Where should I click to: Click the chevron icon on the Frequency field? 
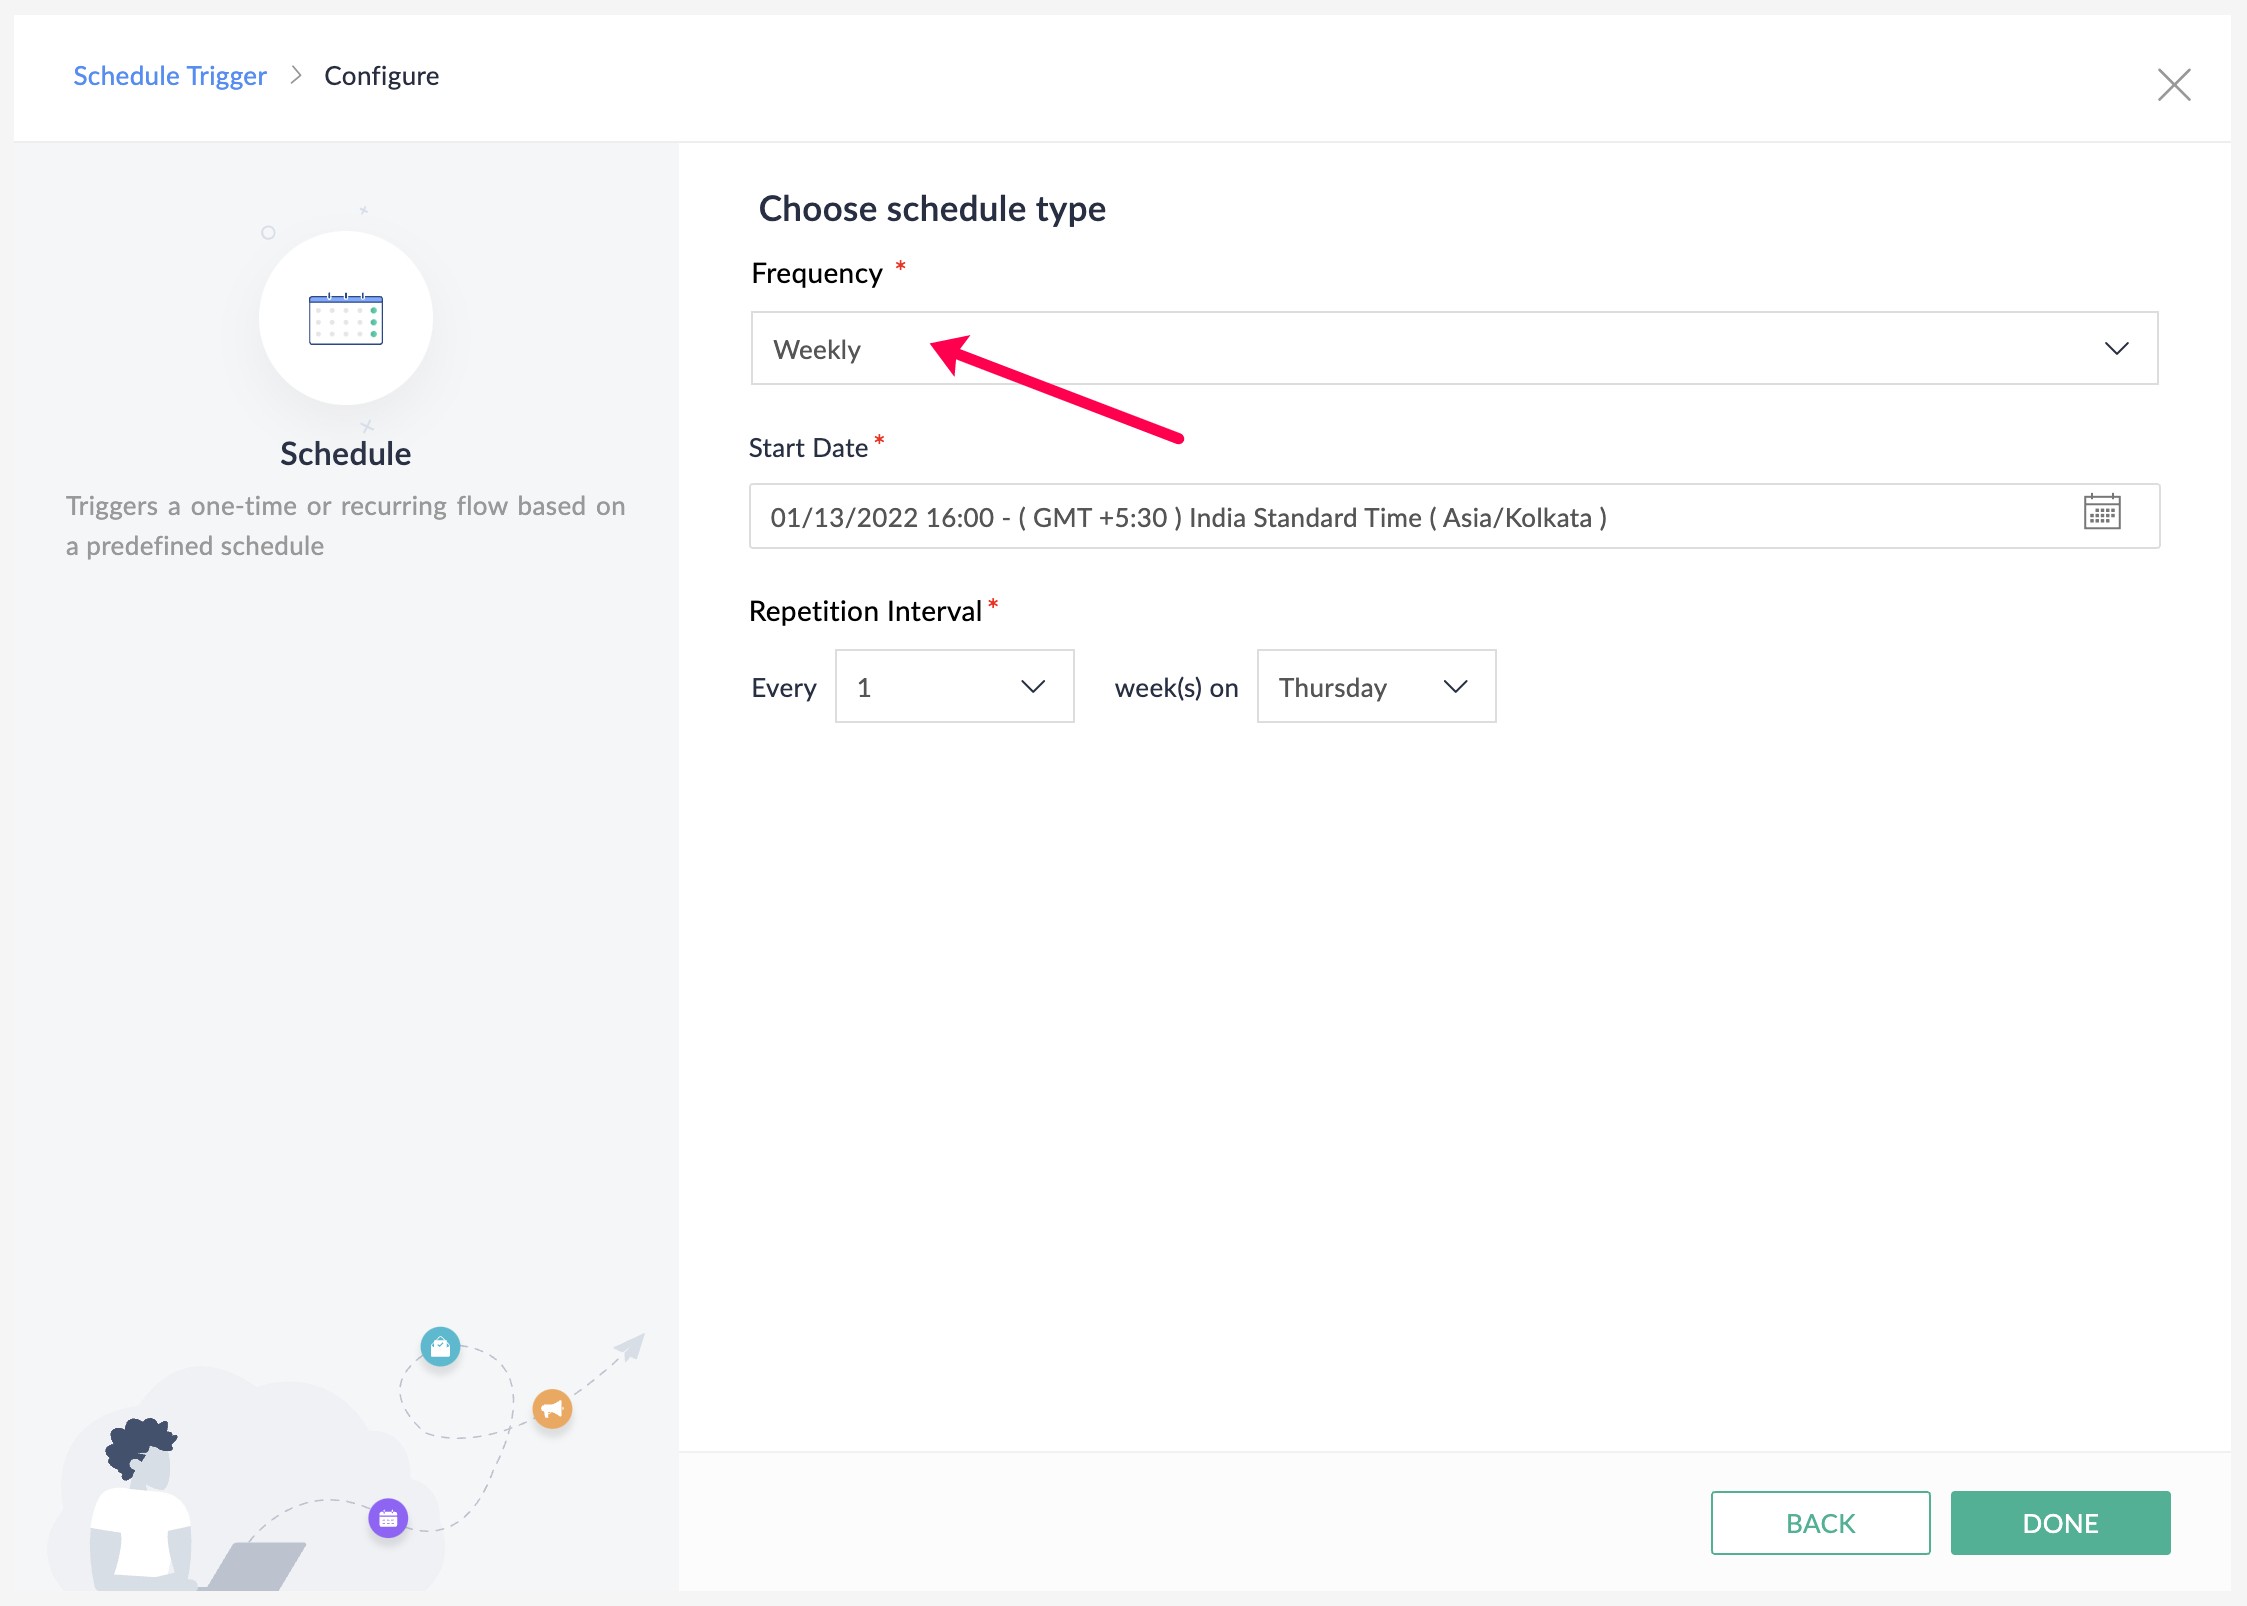(2116, 348)
